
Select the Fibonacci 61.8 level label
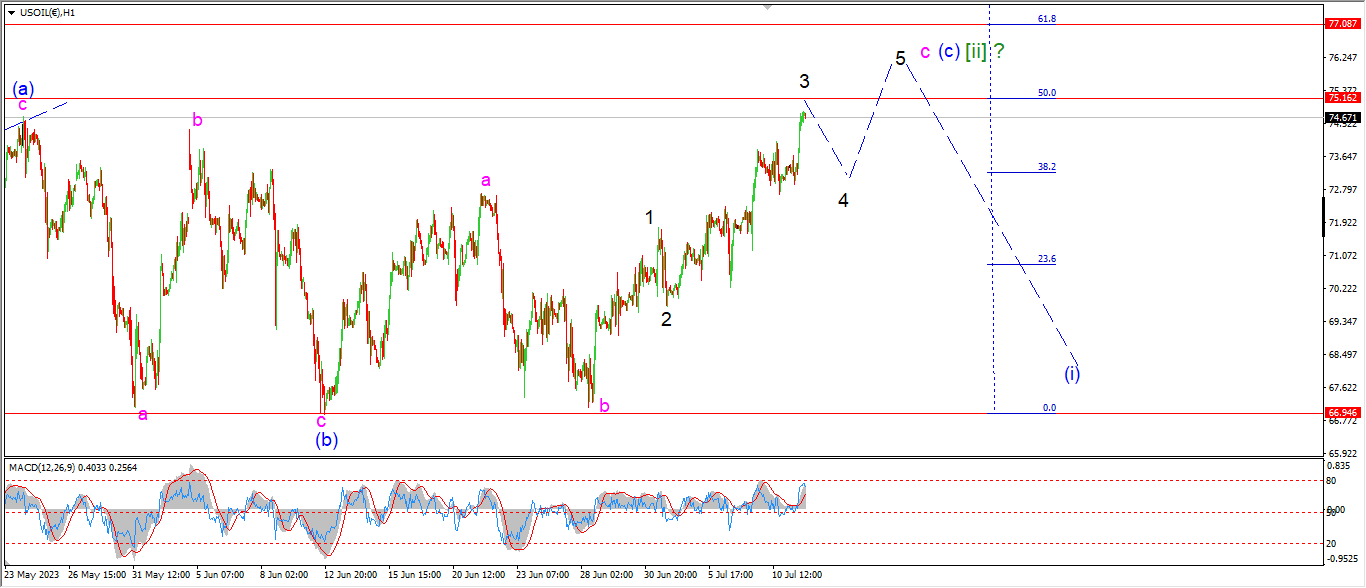(1047, 18)
